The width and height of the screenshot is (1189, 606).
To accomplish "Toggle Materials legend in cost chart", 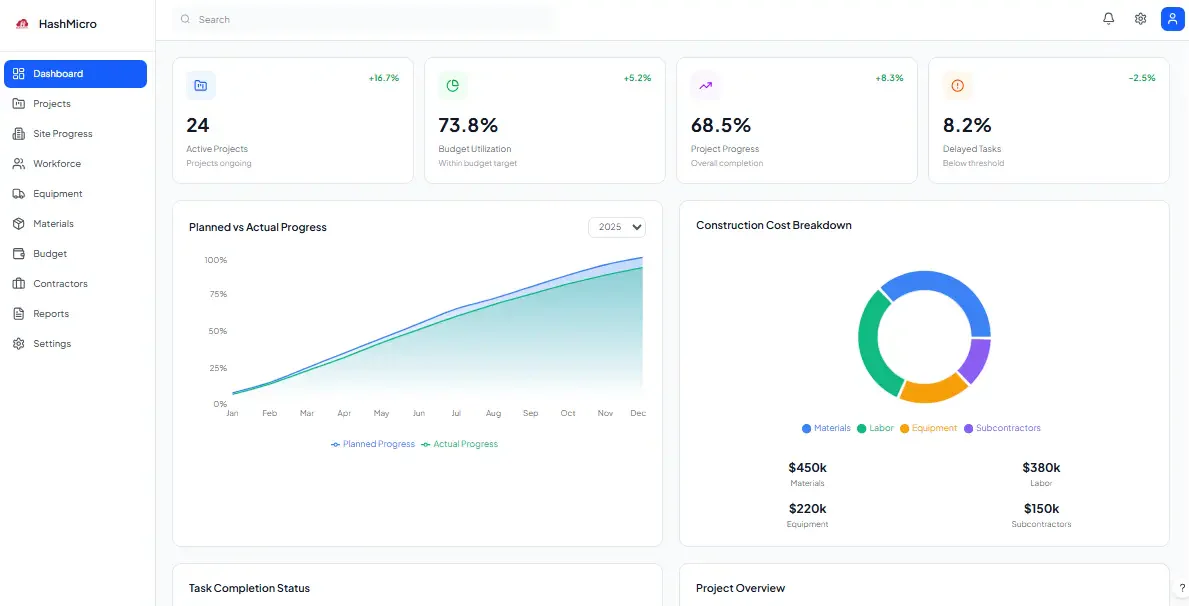I will [827, 429].
